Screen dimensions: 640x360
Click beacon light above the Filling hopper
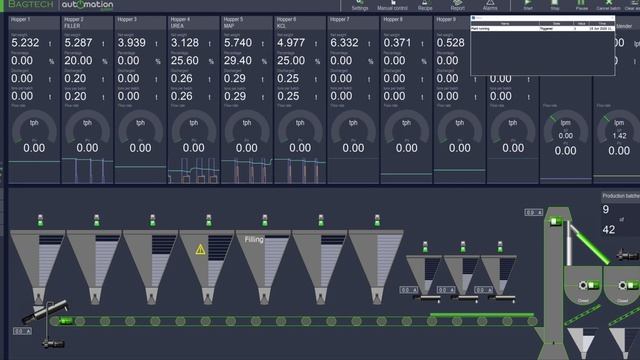click(x=264, y=220)
